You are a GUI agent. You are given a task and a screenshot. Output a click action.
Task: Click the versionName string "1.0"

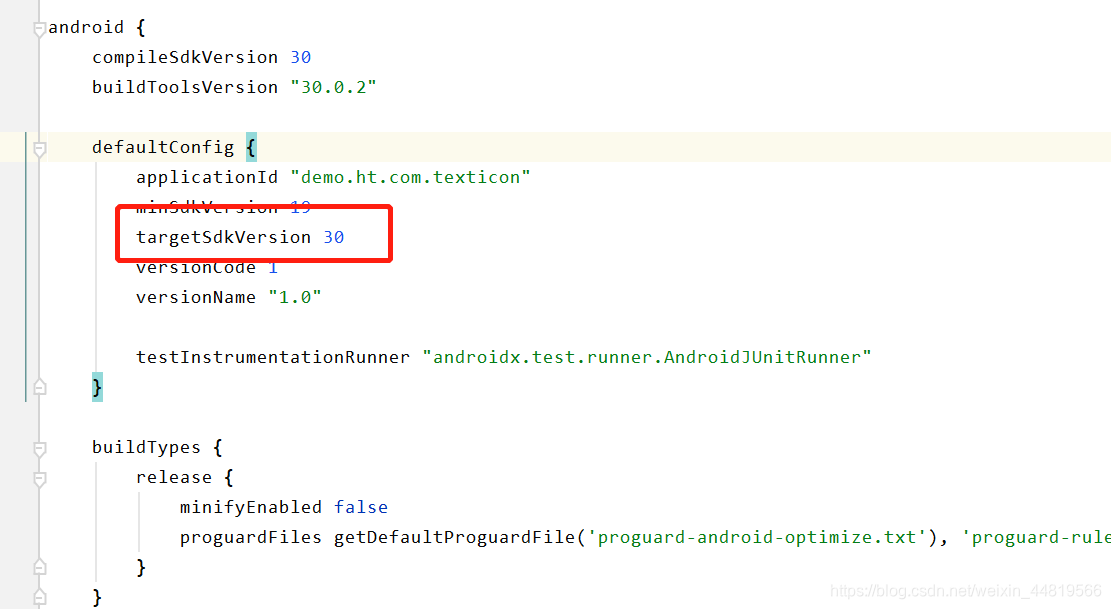[x=295, y=297]
